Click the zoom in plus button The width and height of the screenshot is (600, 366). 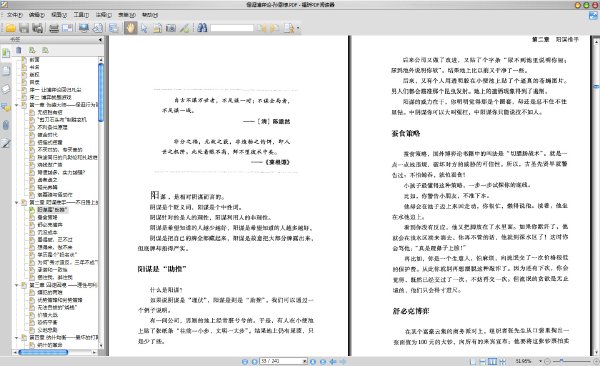(x=596, y=361)
